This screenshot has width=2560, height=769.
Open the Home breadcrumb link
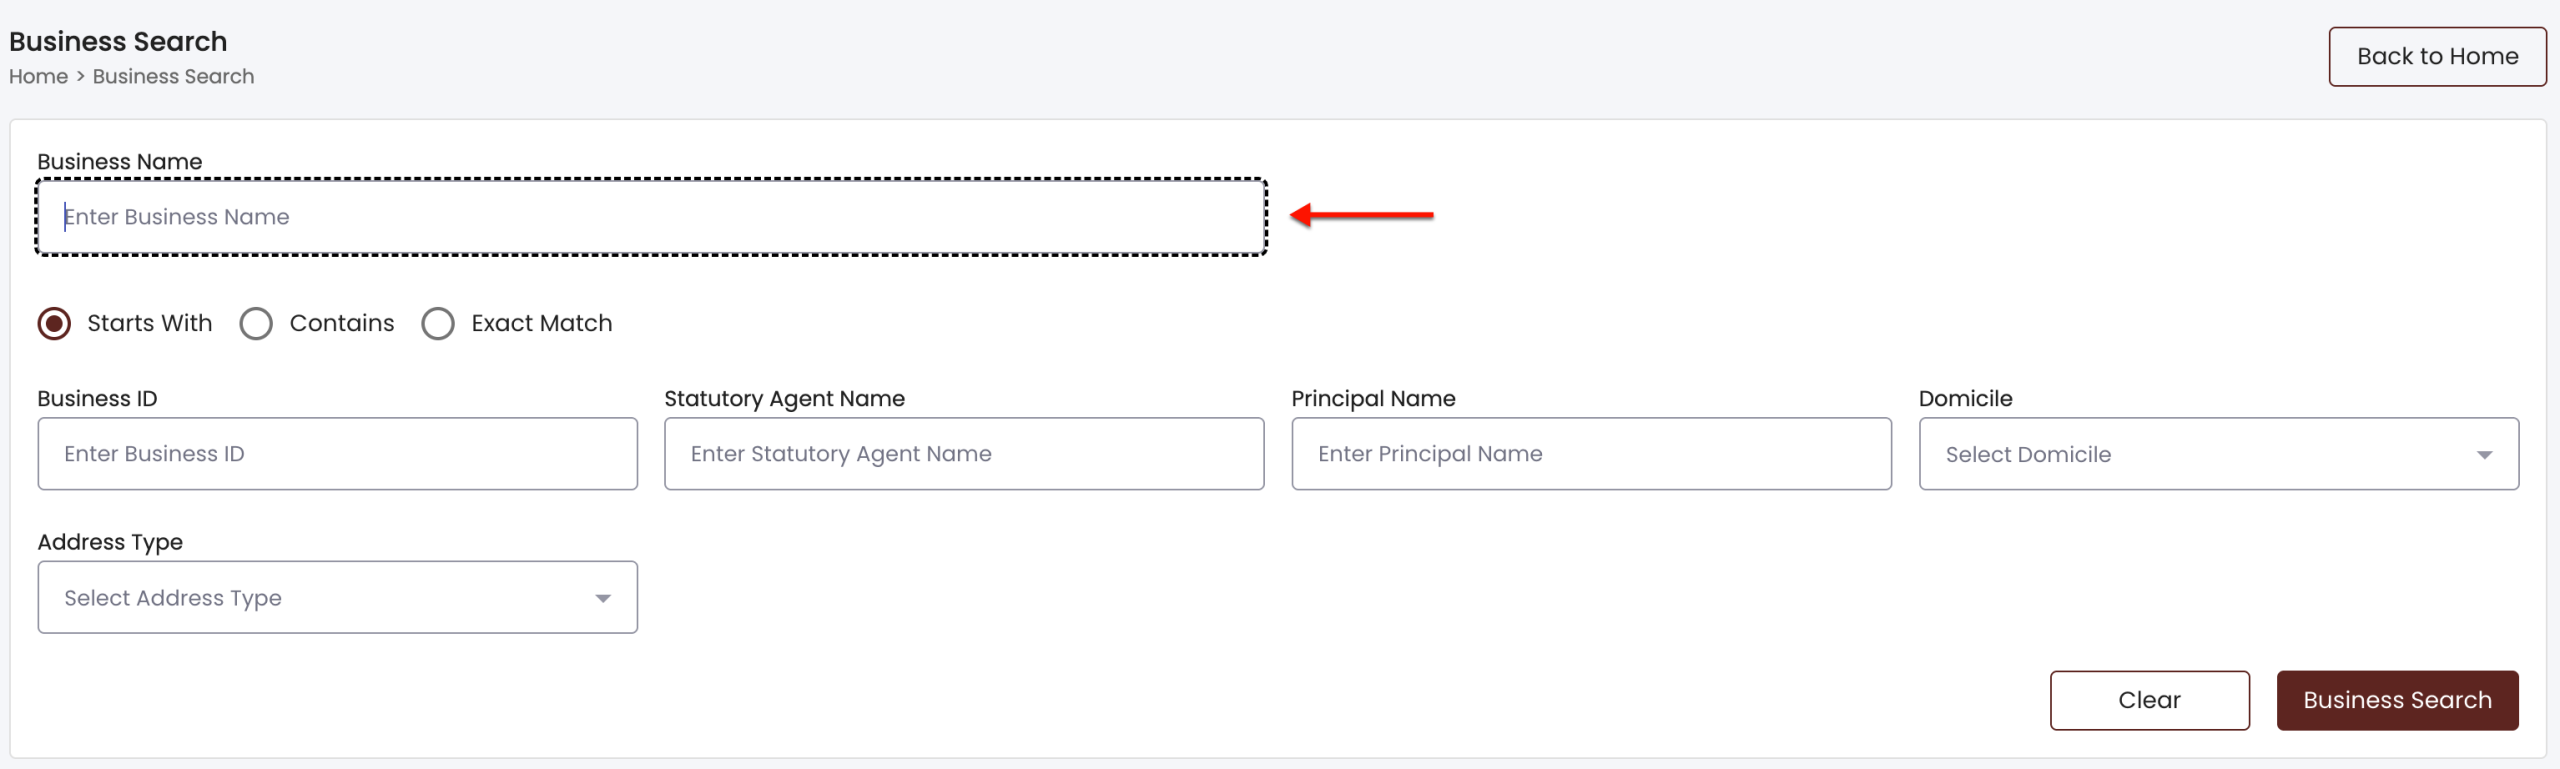(39, 77)
